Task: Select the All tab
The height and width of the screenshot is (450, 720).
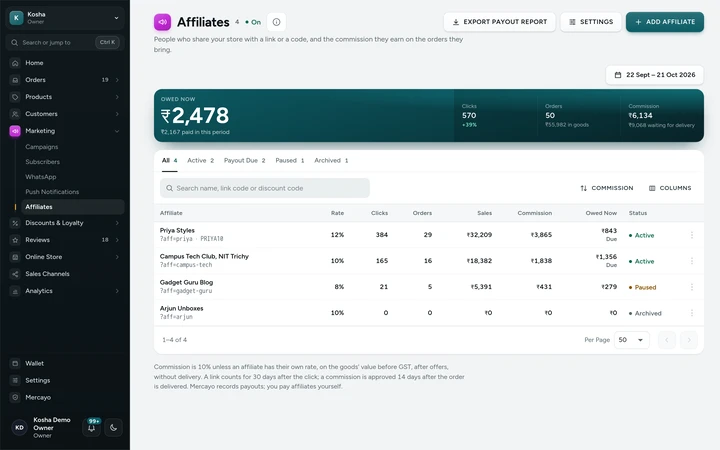Action: tap(169, 161)
